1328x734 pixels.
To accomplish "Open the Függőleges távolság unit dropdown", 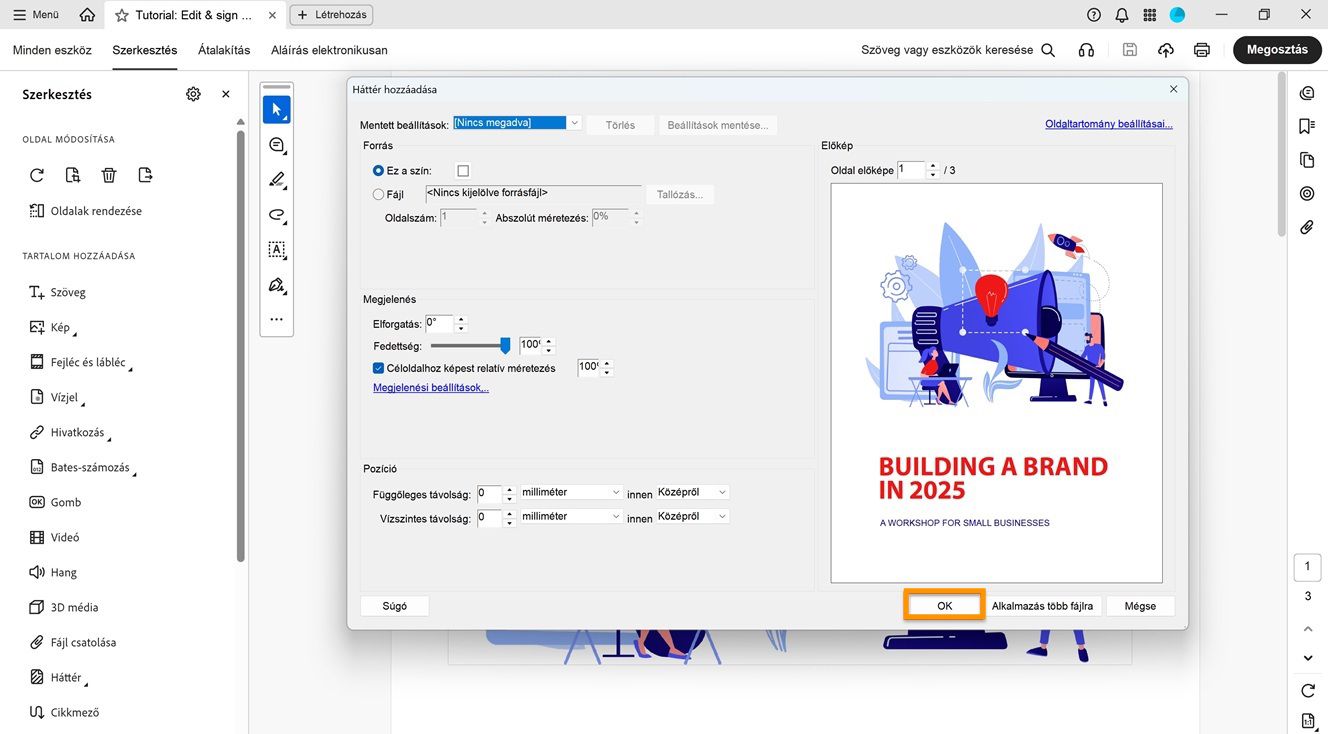I will coord(572,492).
